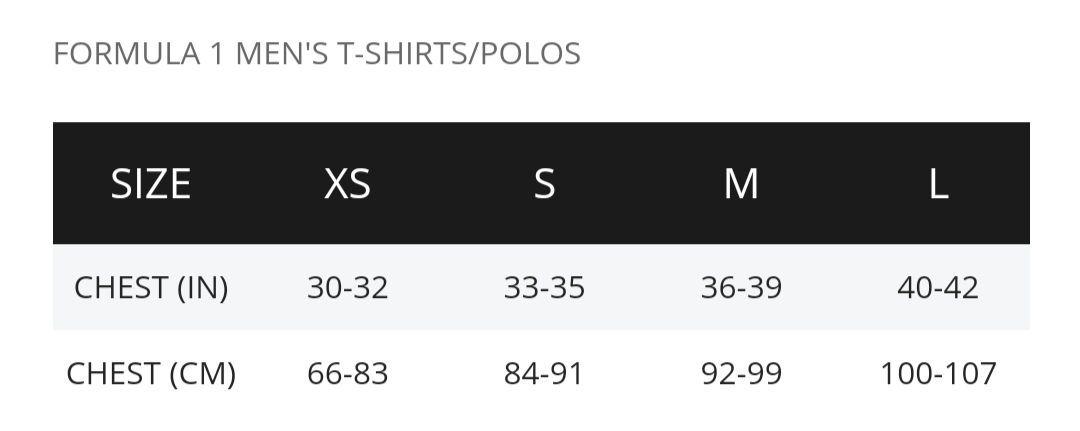Click the word POLOS in the title

coord(531,54)
